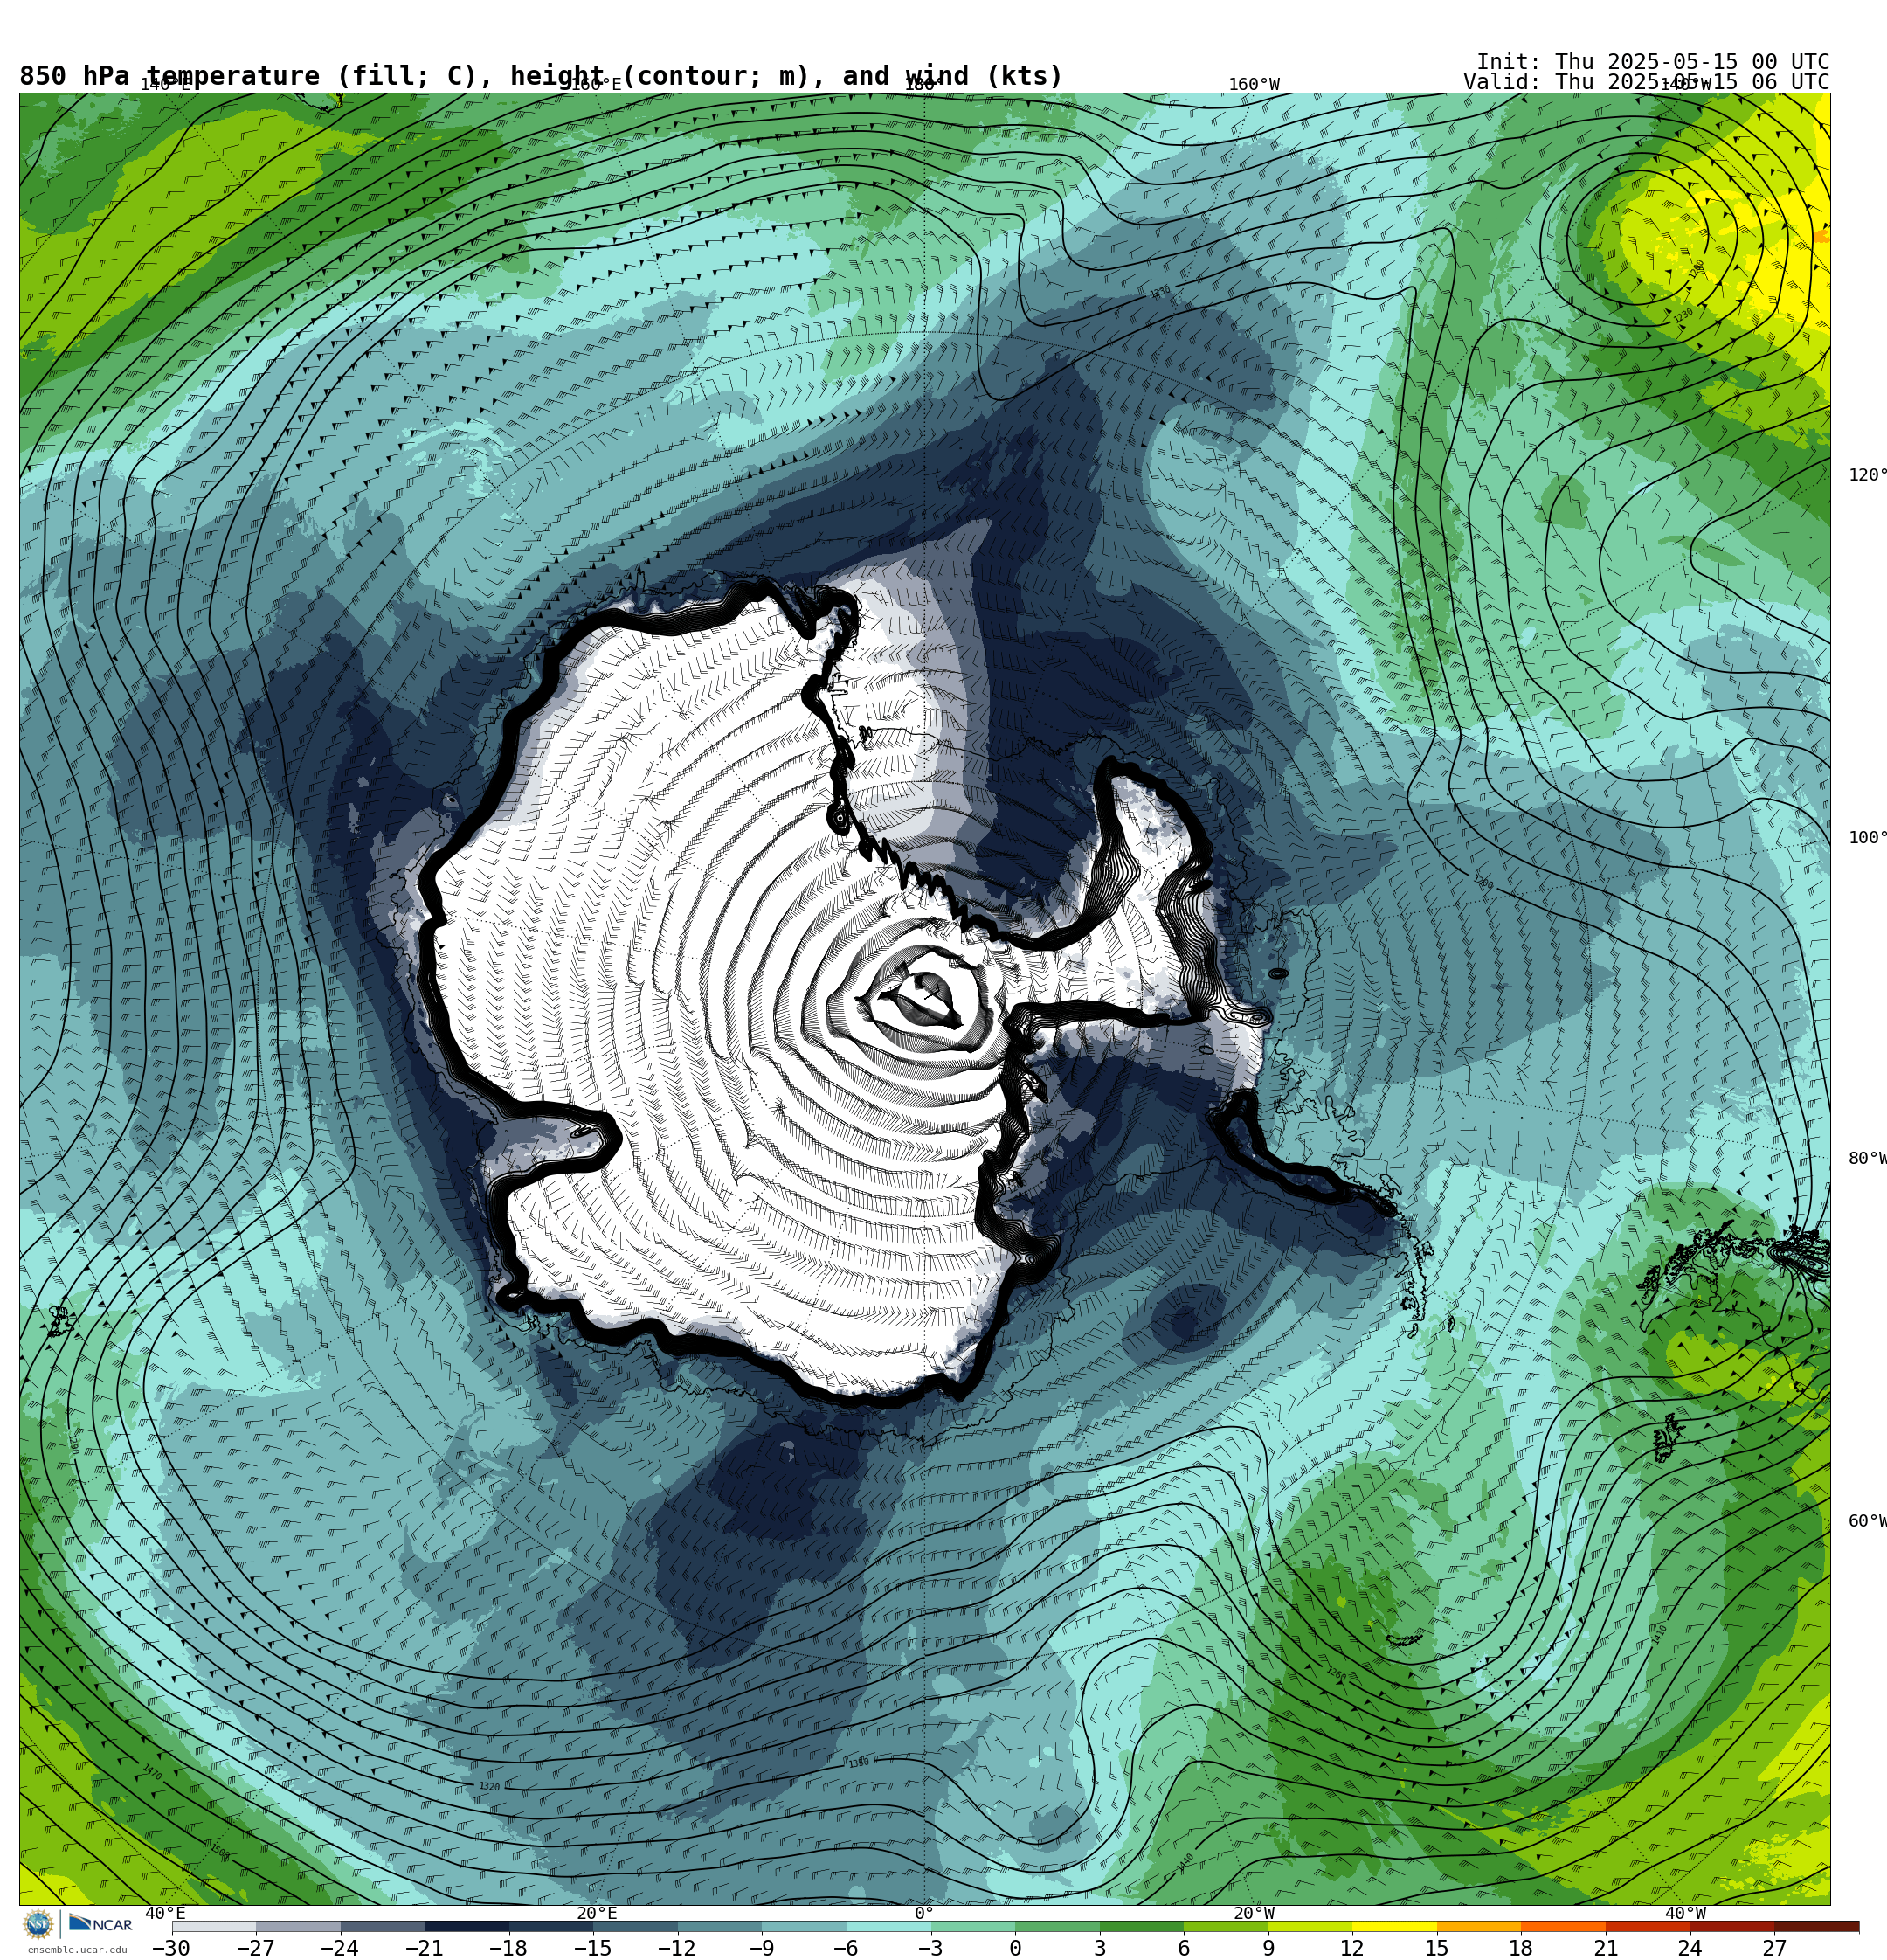Open the ensemble.ucar.edu link text

click(x=77, y=1949)
